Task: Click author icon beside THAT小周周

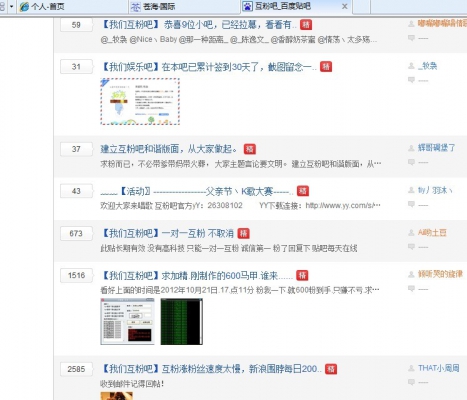Action: pyautogui.click(x=411, y=368)
